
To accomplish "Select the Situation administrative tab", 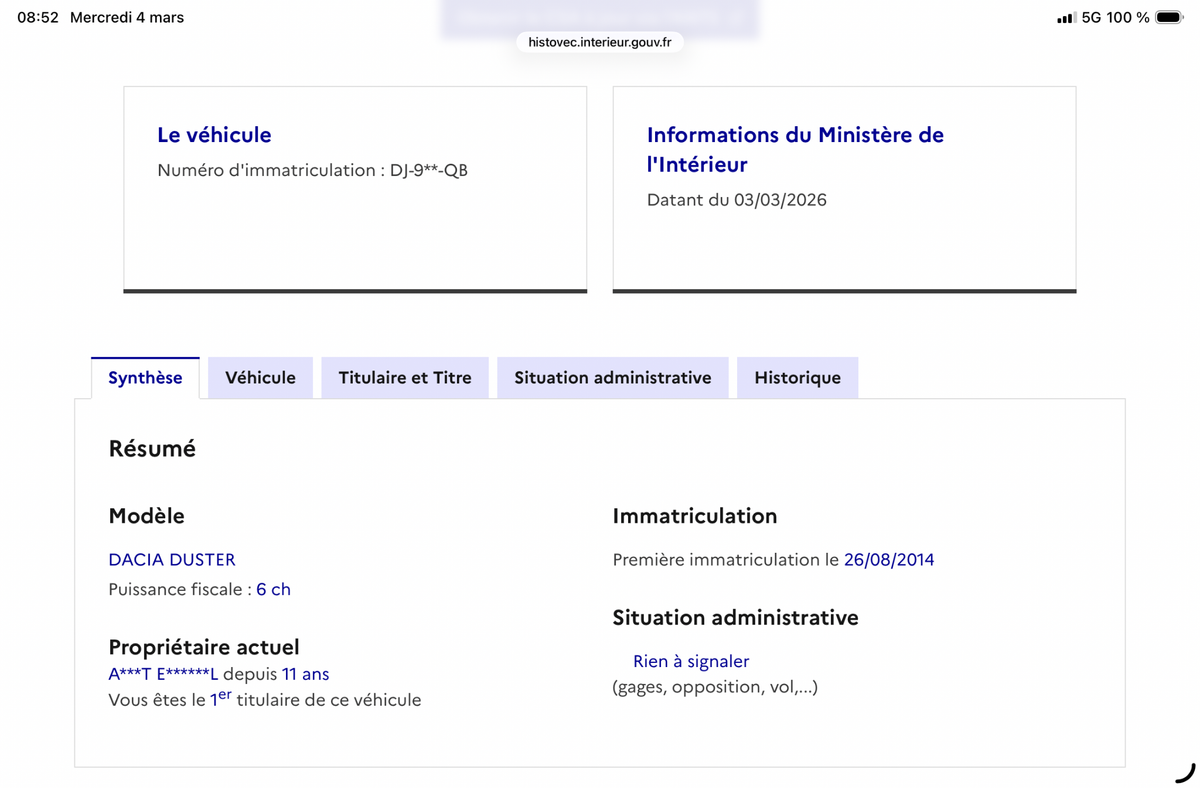I will pos(613,378).
